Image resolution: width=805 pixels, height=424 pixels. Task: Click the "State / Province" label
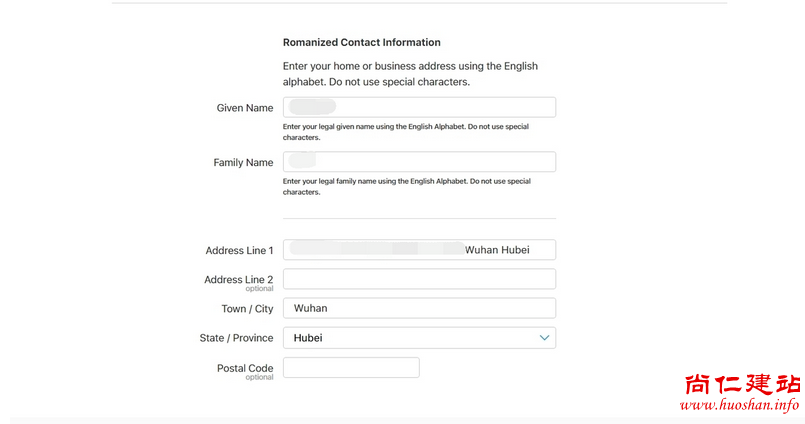(x=236, y=338)
